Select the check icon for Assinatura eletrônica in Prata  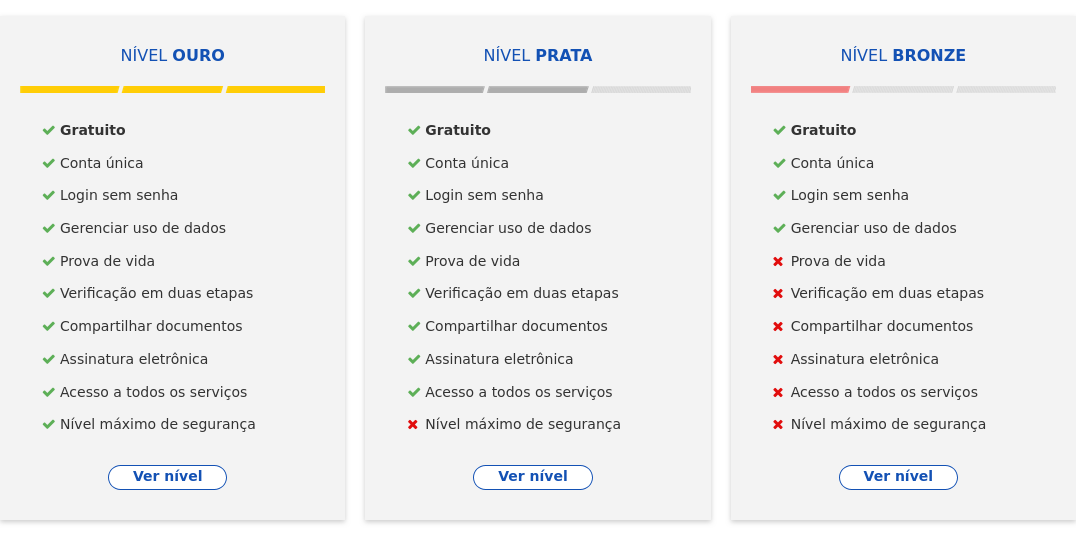pos(413,359)
